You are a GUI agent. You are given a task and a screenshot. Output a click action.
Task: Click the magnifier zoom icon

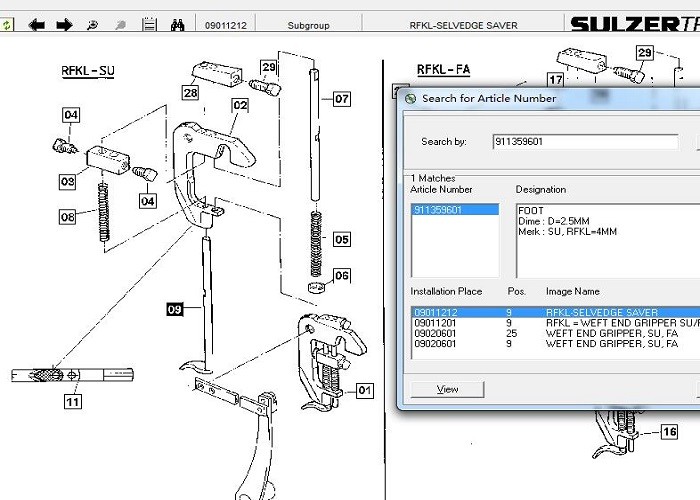[92, 25]
